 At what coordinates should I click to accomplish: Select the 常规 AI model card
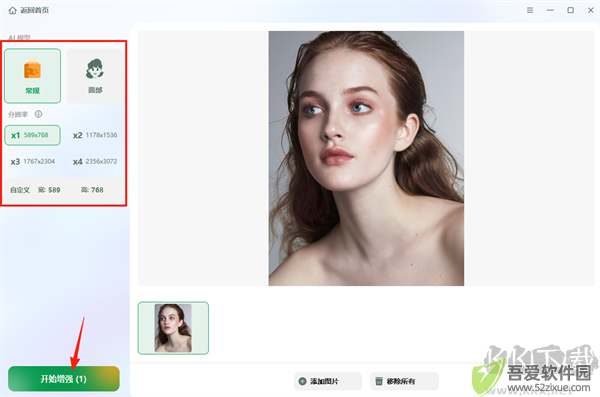(x=33, y=76)
